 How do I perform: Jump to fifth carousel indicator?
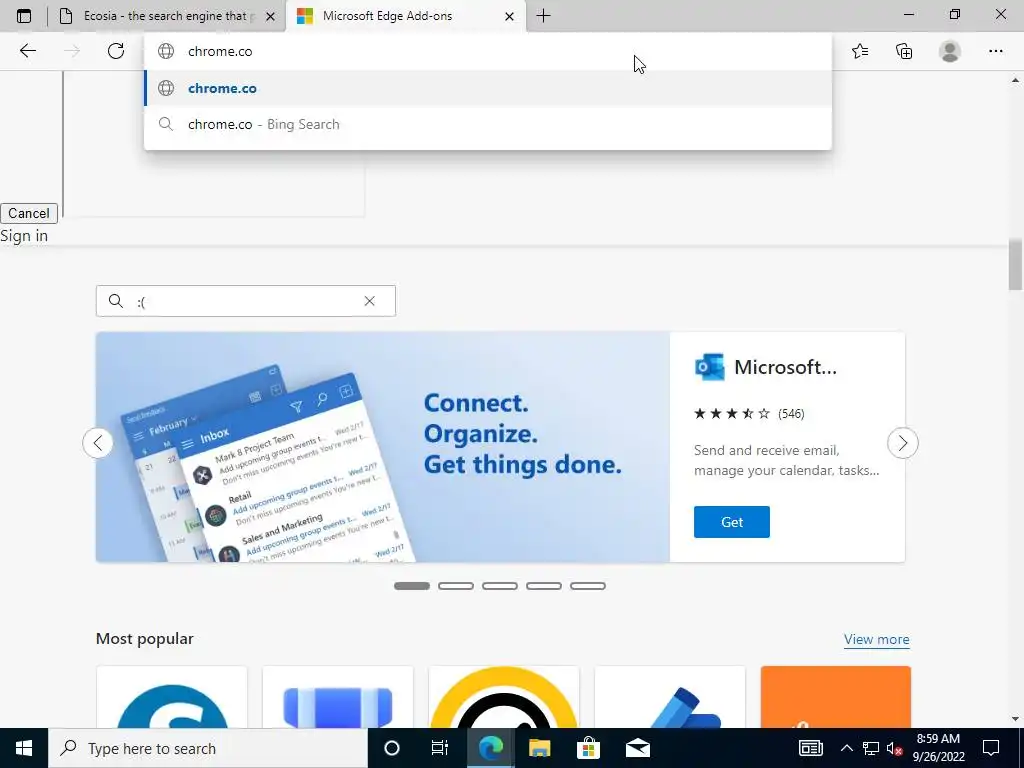(x=588, y=586)
